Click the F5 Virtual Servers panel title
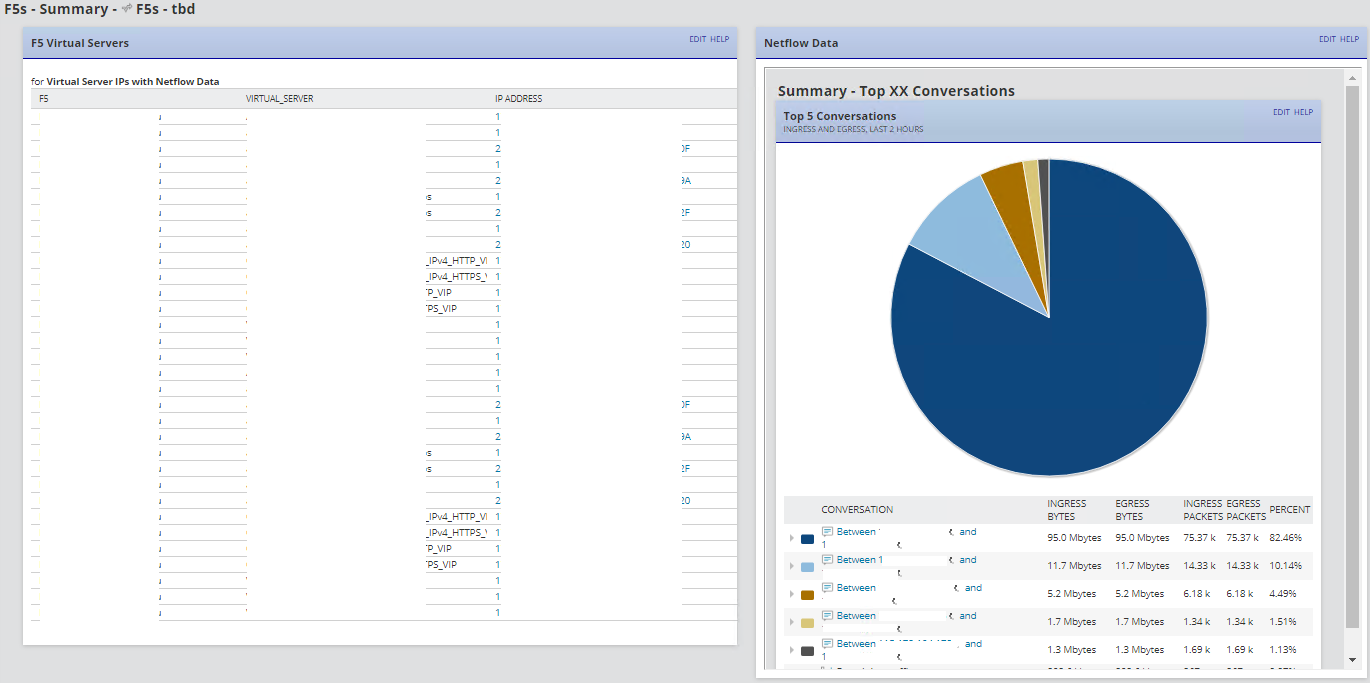Viewport: 1370px width, 683px height. coord(80,43)
